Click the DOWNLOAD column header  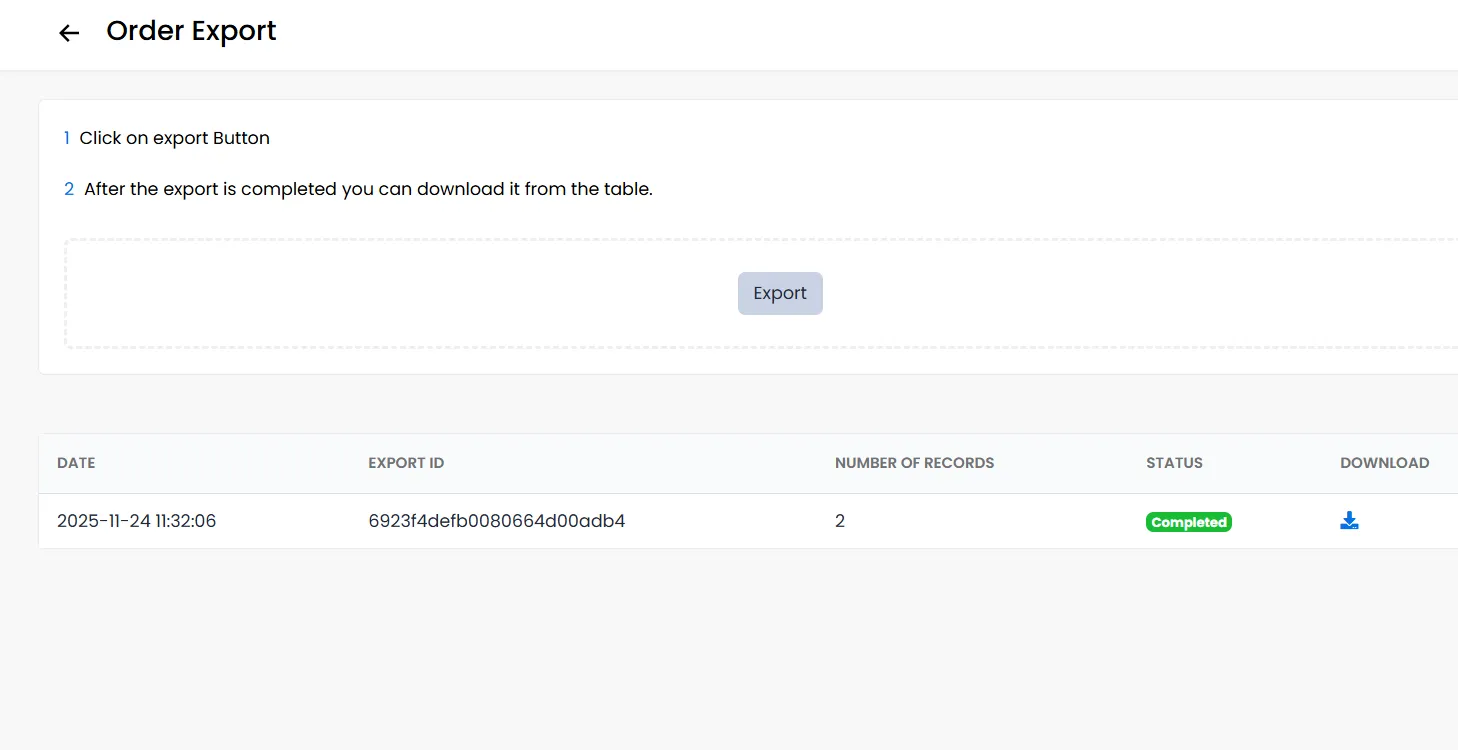(x=1384, y=463)
